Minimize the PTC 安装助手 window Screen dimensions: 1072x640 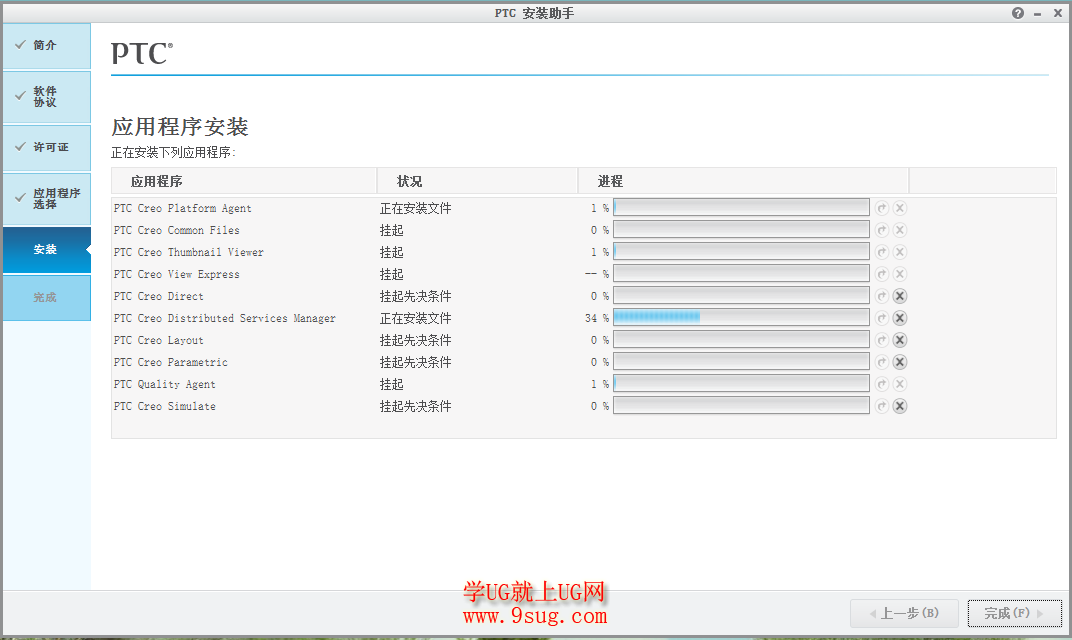coord(1038,14)
